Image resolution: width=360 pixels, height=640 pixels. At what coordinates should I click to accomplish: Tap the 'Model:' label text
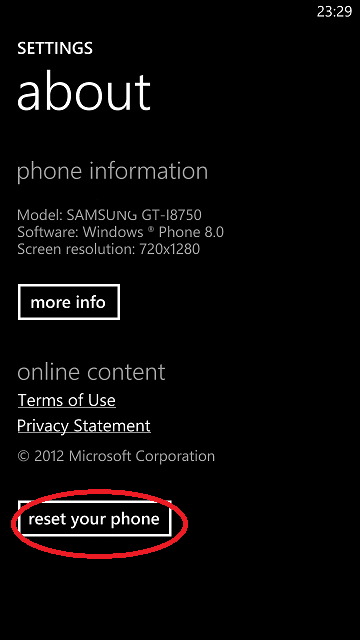[40, 215]
